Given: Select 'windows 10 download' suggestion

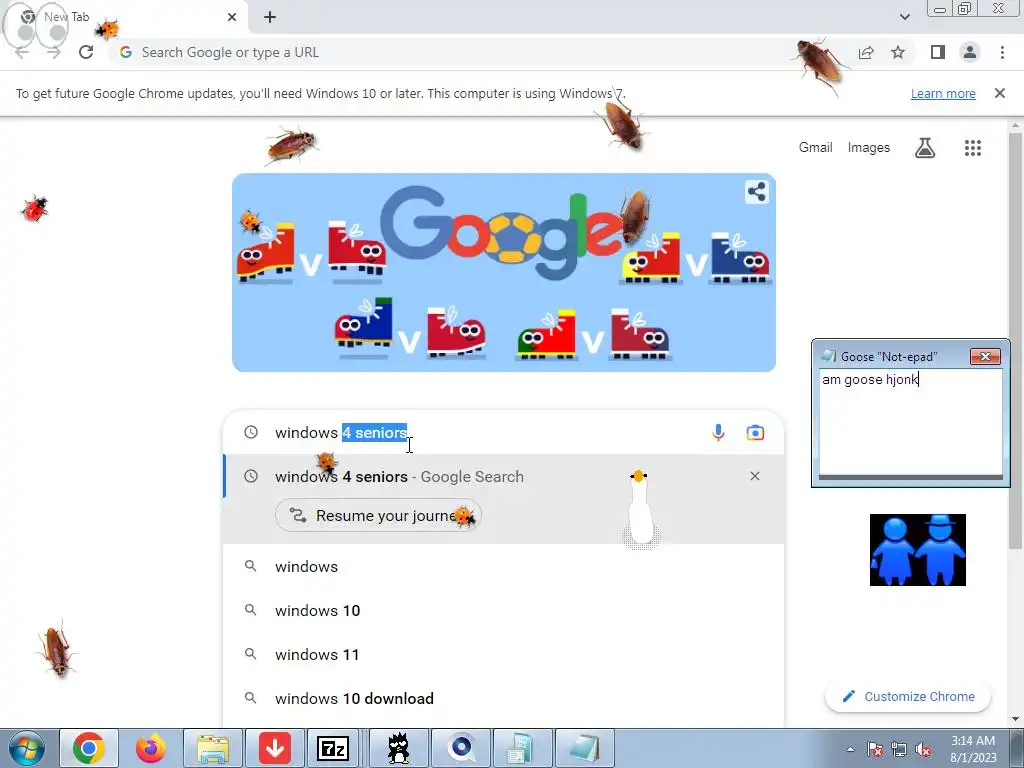Looking at the screenshot, I should tap(503, 698).
